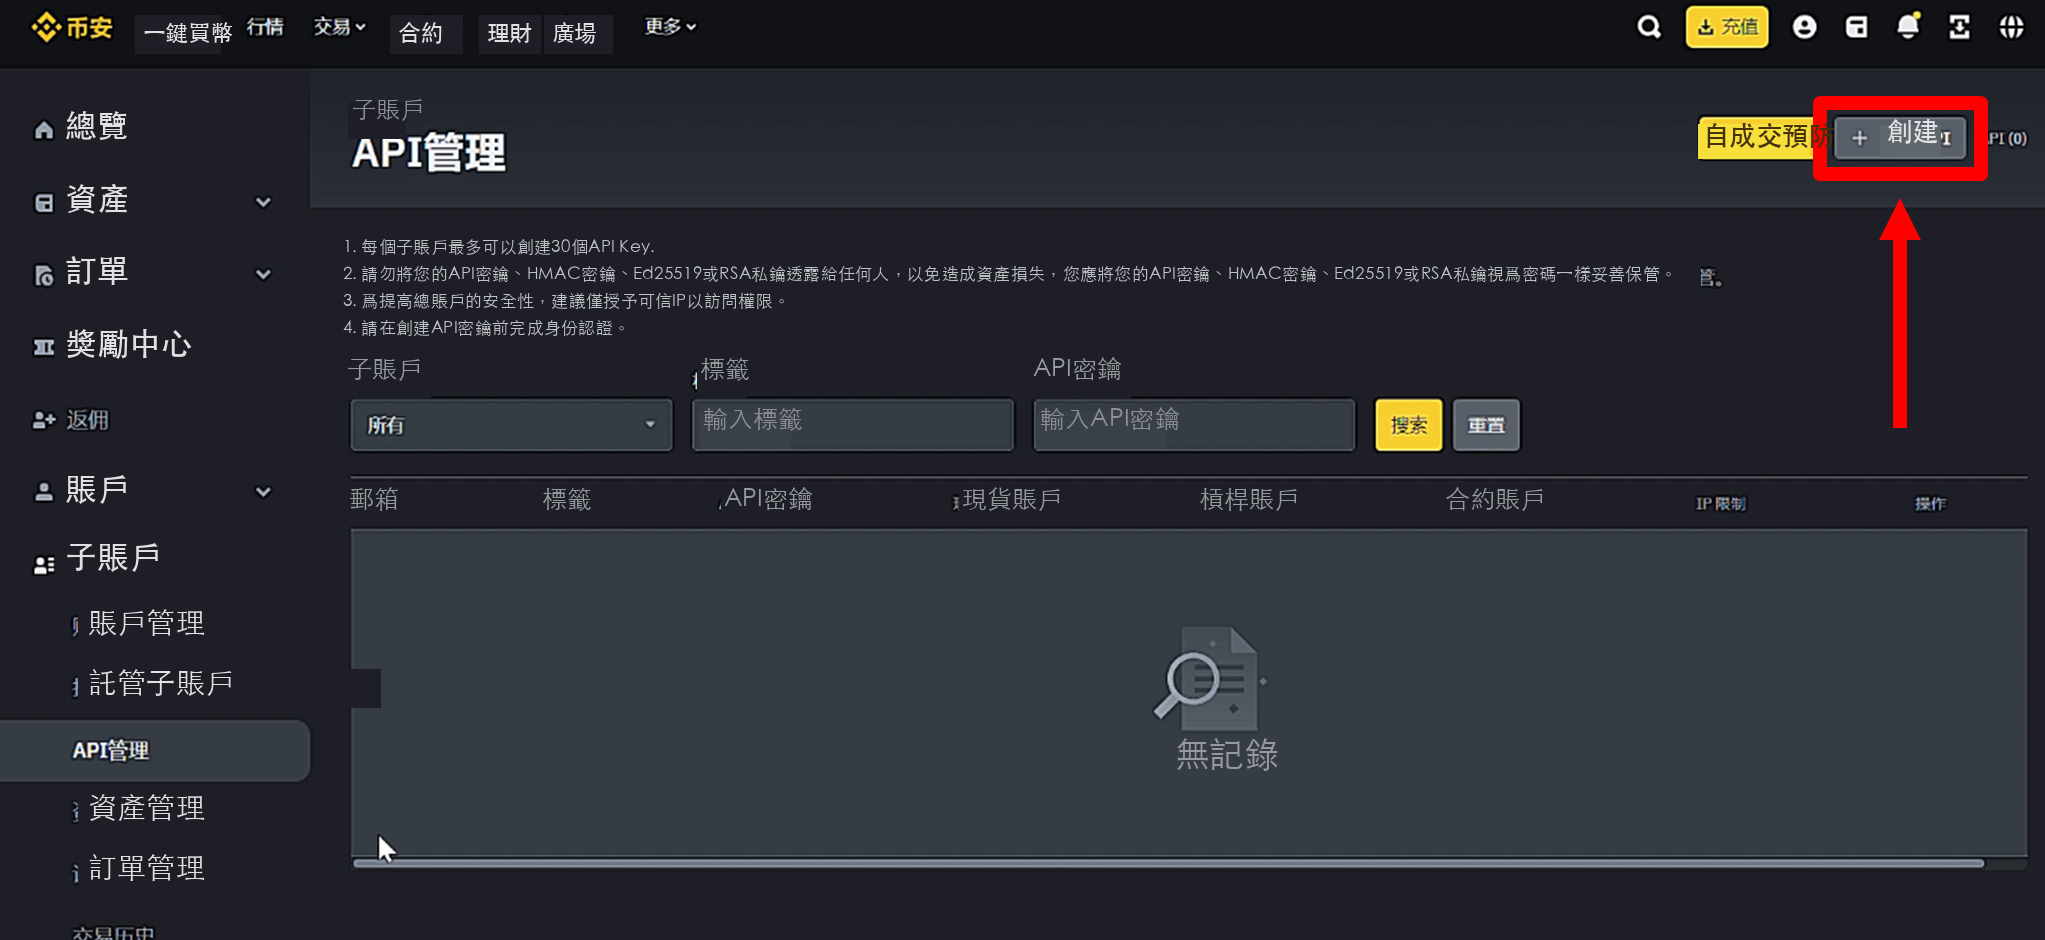Screen dimensions: 2045x940
Task: Open 託管子賬戶 in sidebar
Action: (161, 683)
